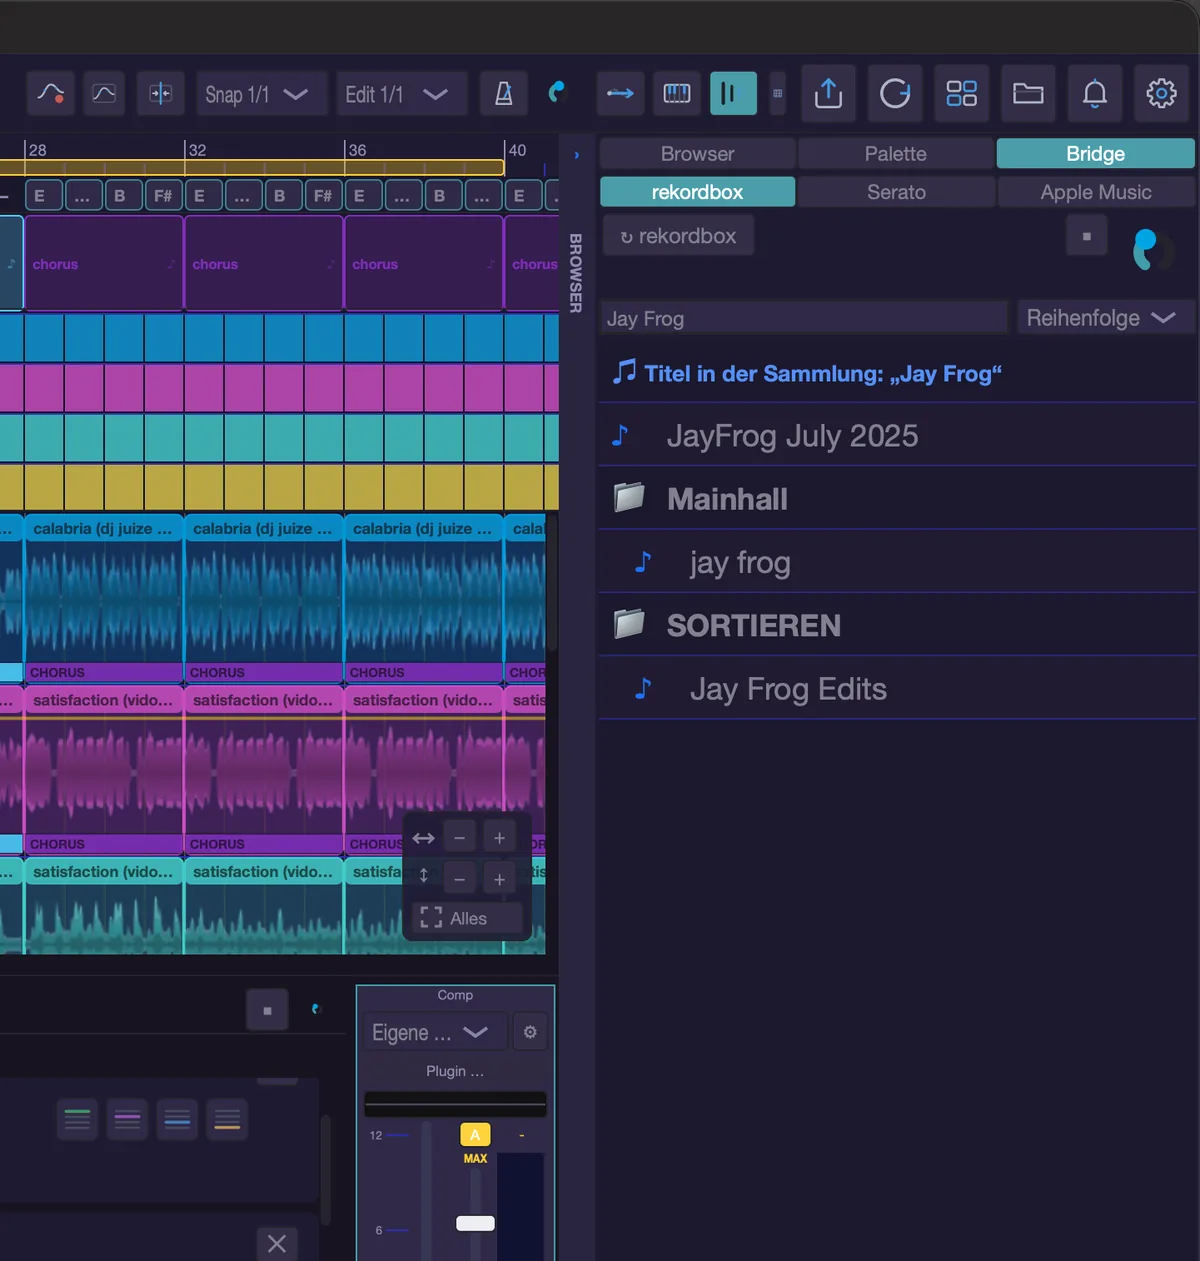Toggle the snap-to-playhead split icon
Viewport: 1200px width, 1261px height.
[x=160, y=94]
